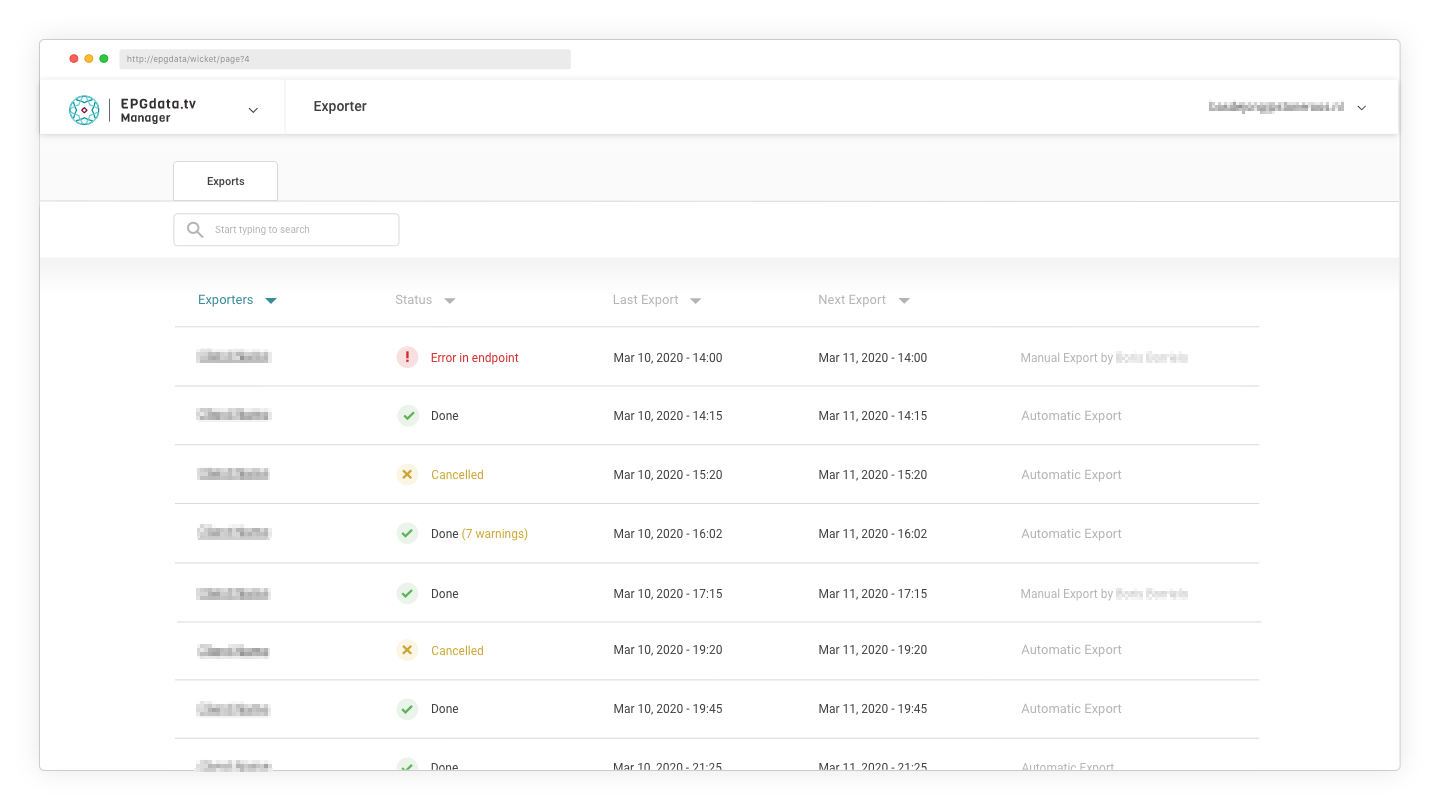Image resolution: width=1440 pixels, height=810 pixels.
Task: Select the 'Mar 11, 2020 - 14:00' next export cell
Action: click(873, 358)
